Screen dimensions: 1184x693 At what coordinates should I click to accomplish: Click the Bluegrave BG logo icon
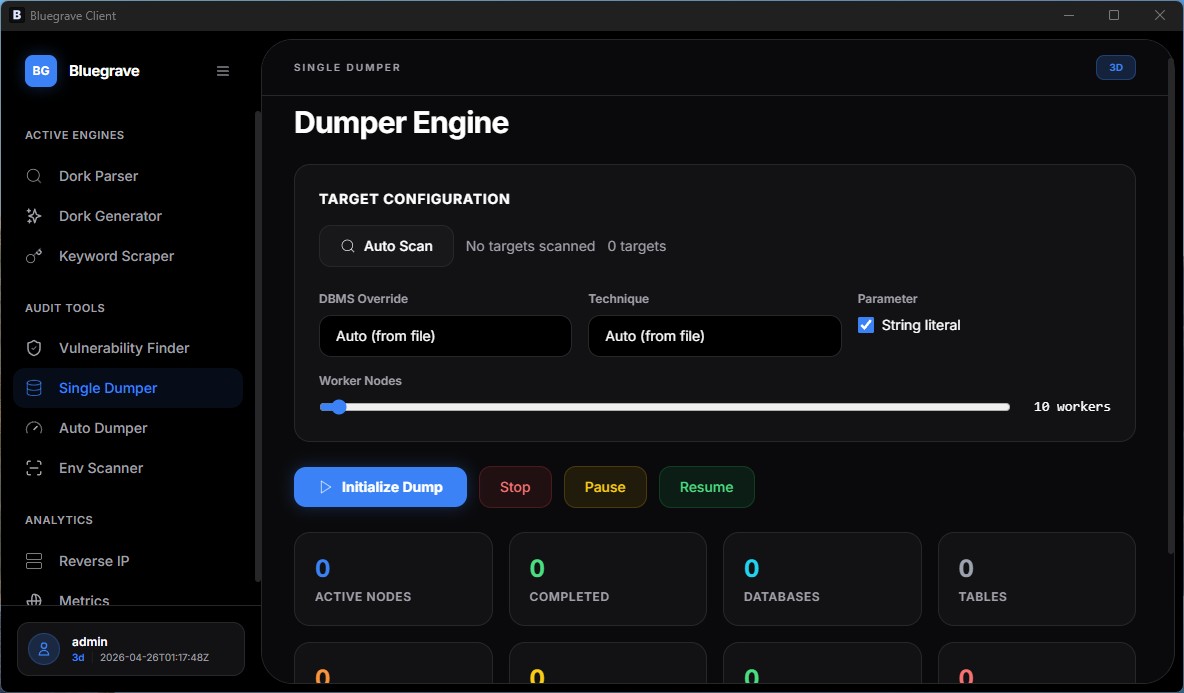[x=40, y=70]
